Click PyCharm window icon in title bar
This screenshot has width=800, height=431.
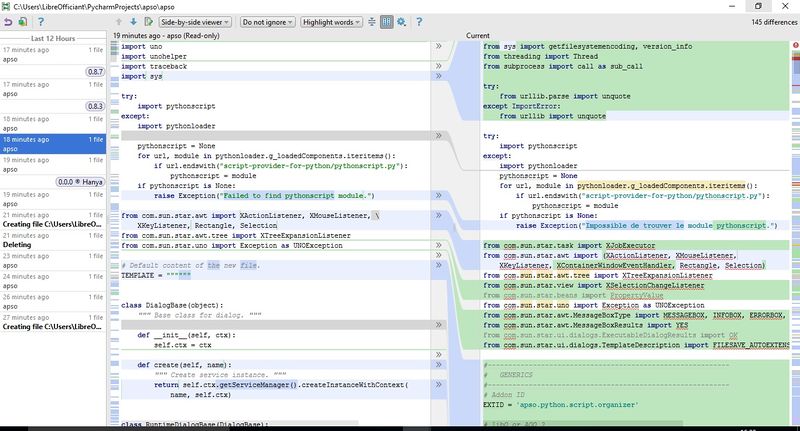6,7
